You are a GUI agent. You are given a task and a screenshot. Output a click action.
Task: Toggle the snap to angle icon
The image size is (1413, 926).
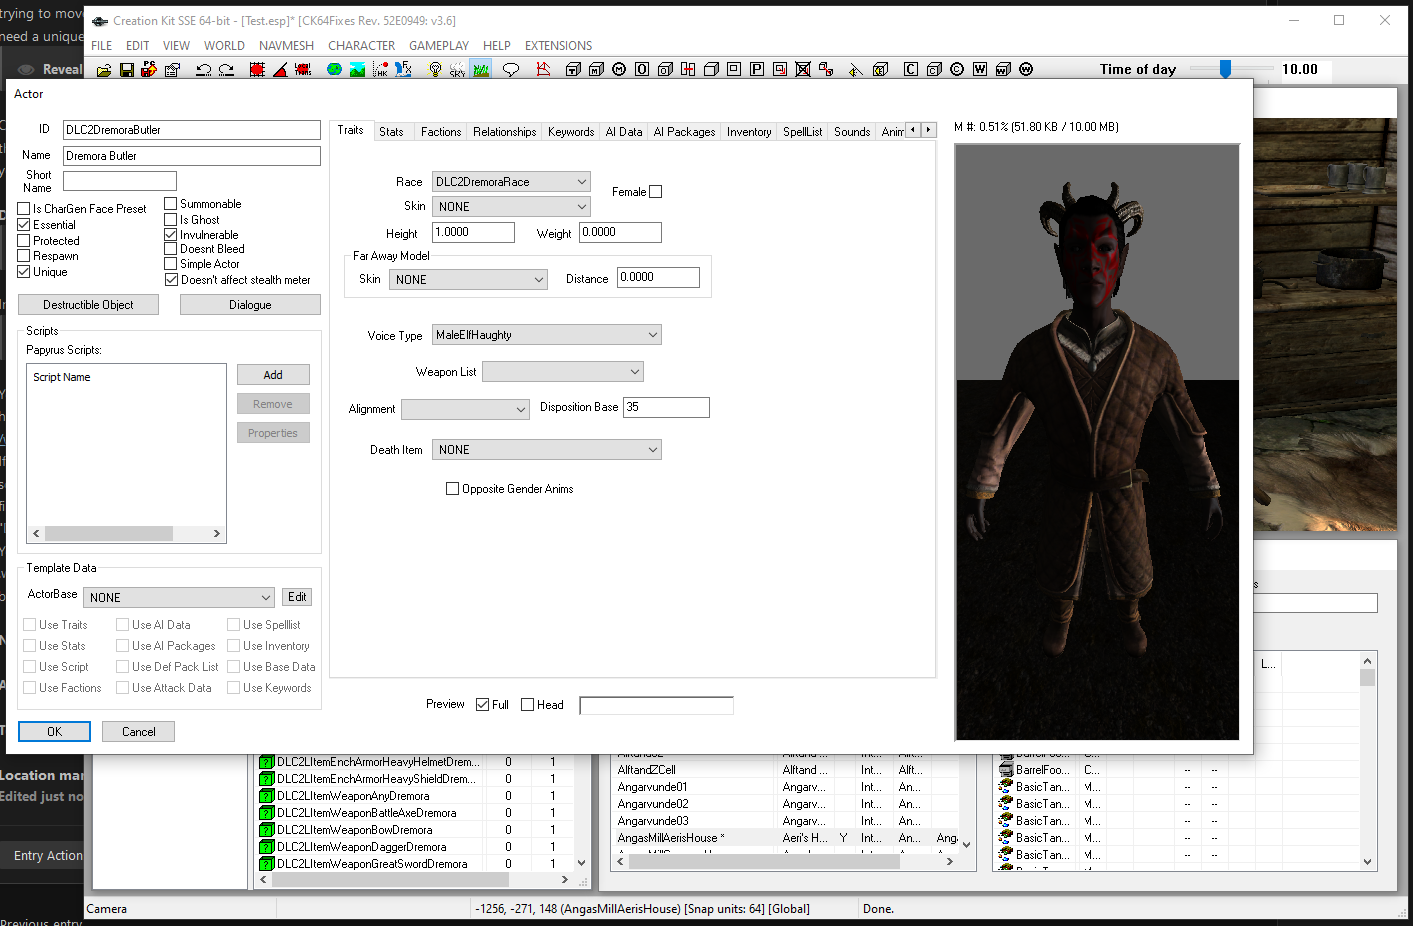tap(280, 70)
